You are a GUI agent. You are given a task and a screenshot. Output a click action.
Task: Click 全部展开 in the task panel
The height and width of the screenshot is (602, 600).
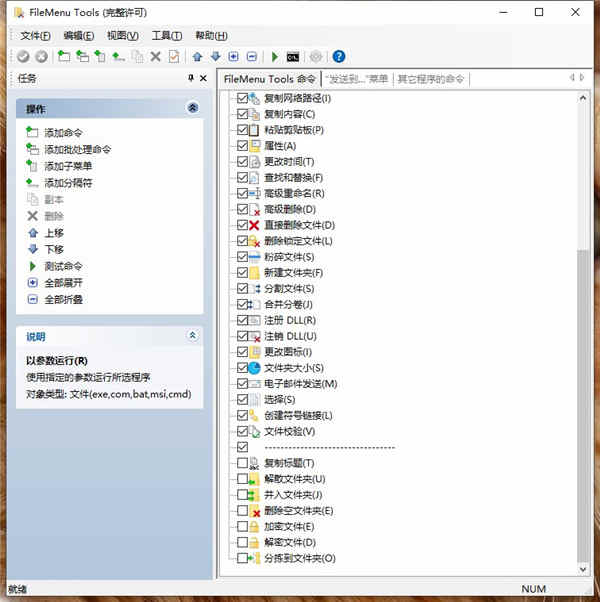pos(63,283)
